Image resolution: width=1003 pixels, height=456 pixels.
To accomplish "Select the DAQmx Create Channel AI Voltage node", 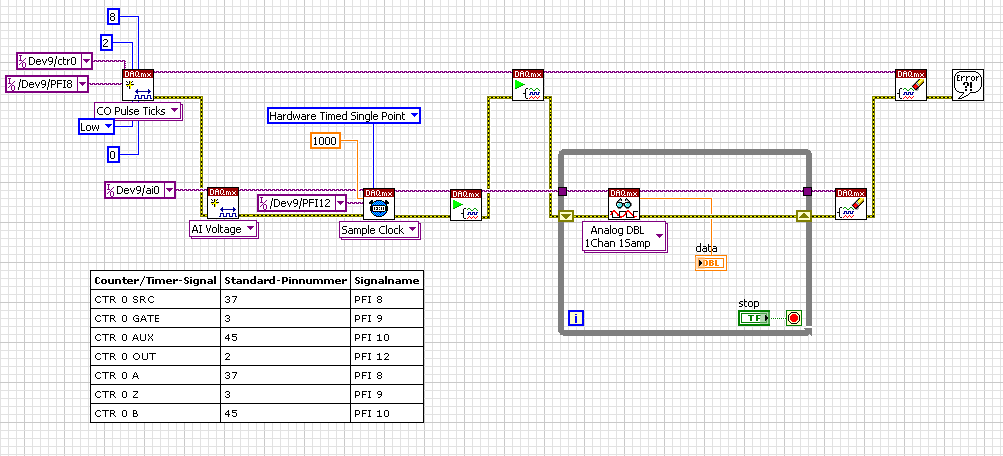I will pos(223,203).
